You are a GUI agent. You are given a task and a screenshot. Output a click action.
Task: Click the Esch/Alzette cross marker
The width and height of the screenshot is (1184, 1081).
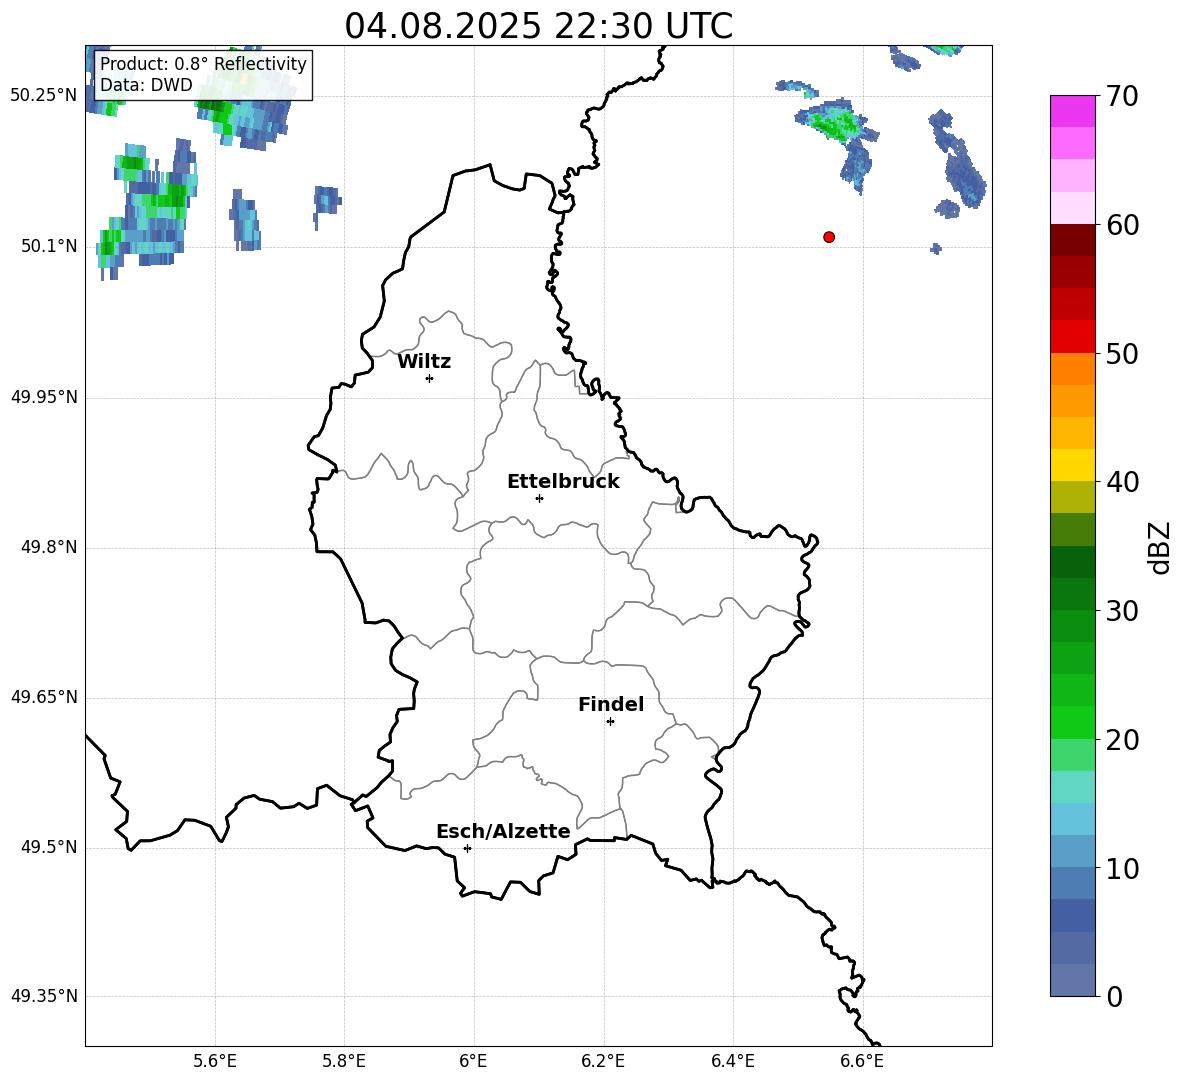[467, 848]
